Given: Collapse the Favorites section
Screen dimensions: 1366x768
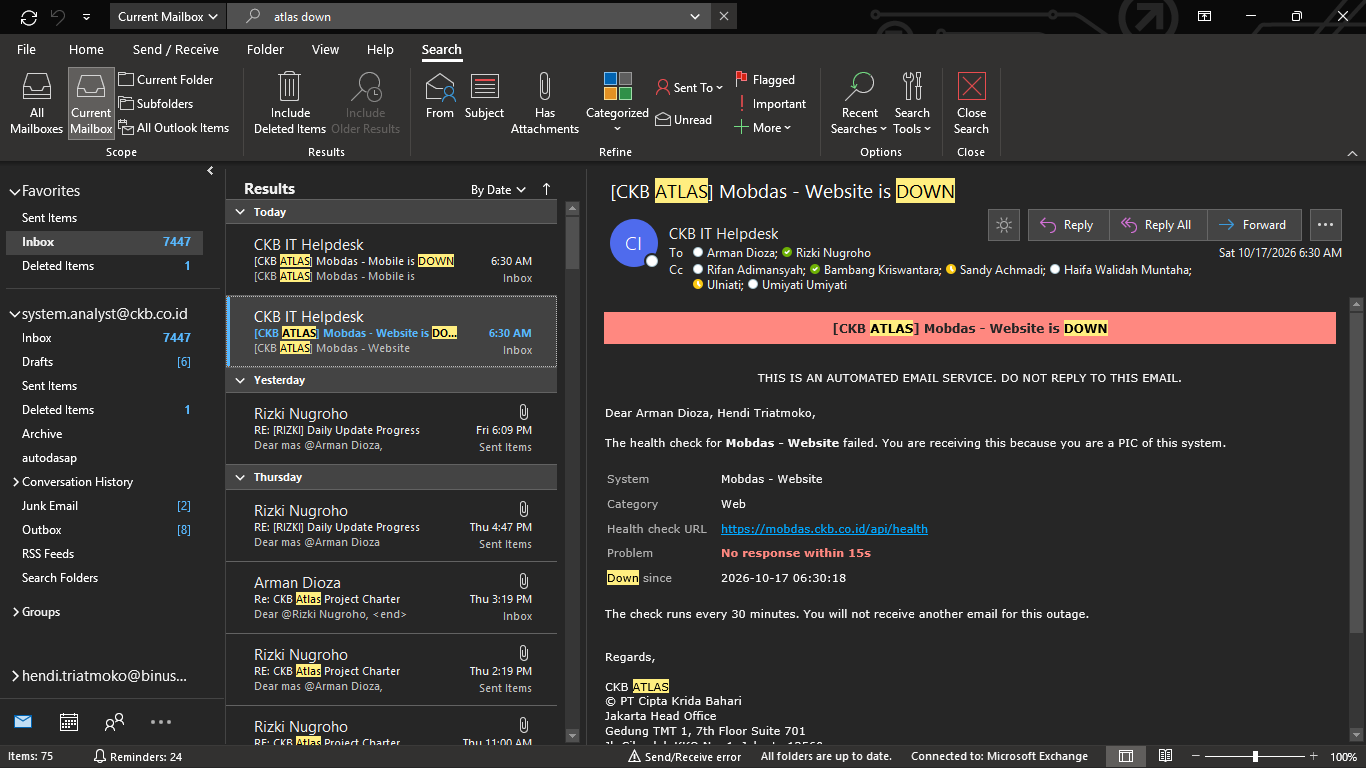Looking at the screenshot, I should click(x=14, y=191).
